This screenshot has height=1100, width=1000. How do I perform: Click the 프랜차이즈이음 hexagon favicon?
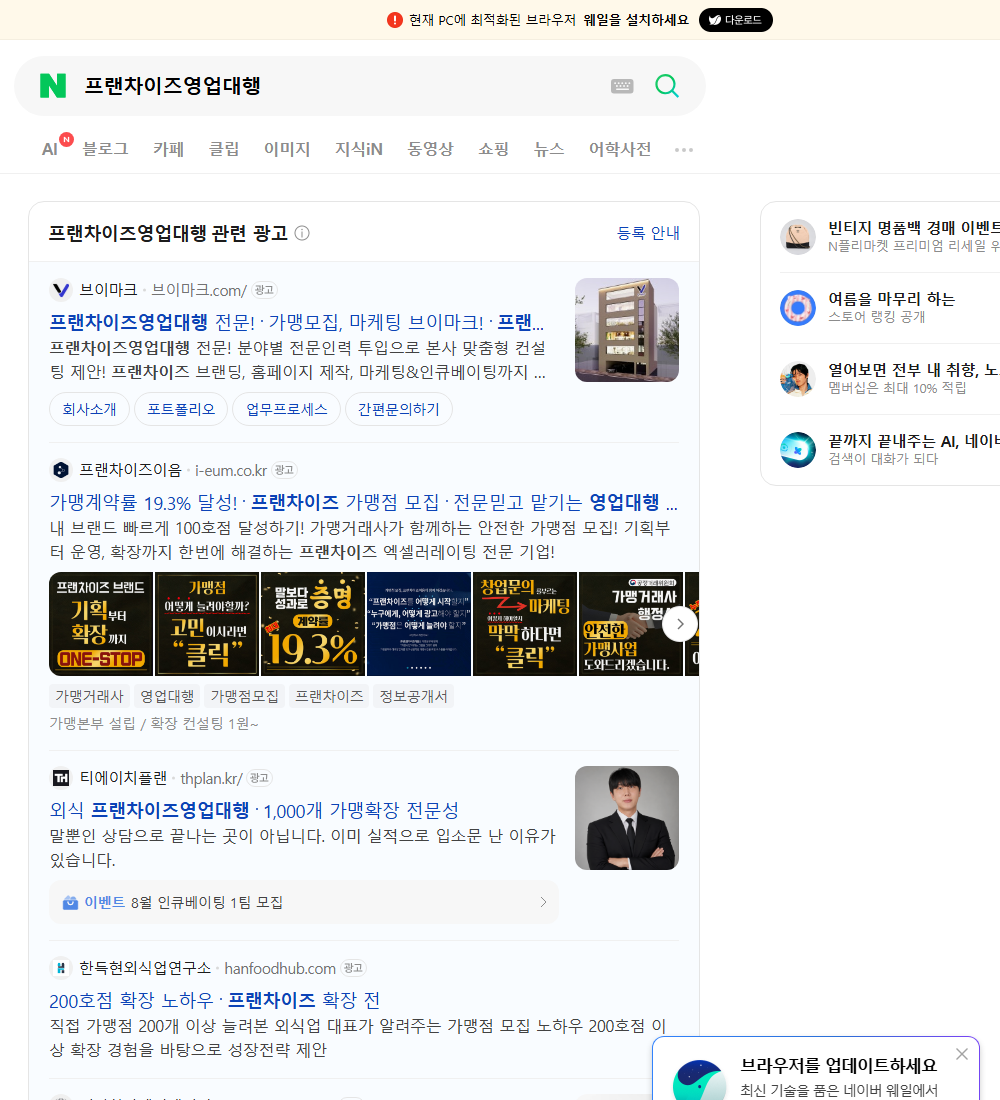coord(61,470)
